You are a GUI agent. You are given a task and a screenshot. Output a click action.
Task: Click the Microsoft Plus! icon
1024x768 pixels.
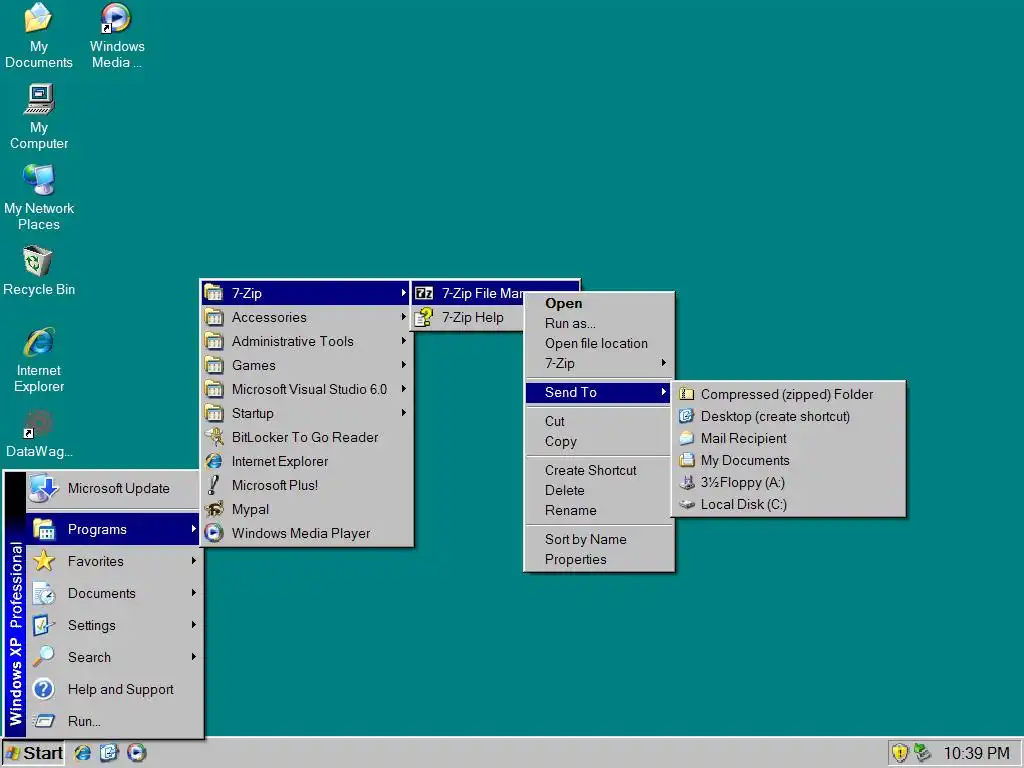tap(214, 485)
